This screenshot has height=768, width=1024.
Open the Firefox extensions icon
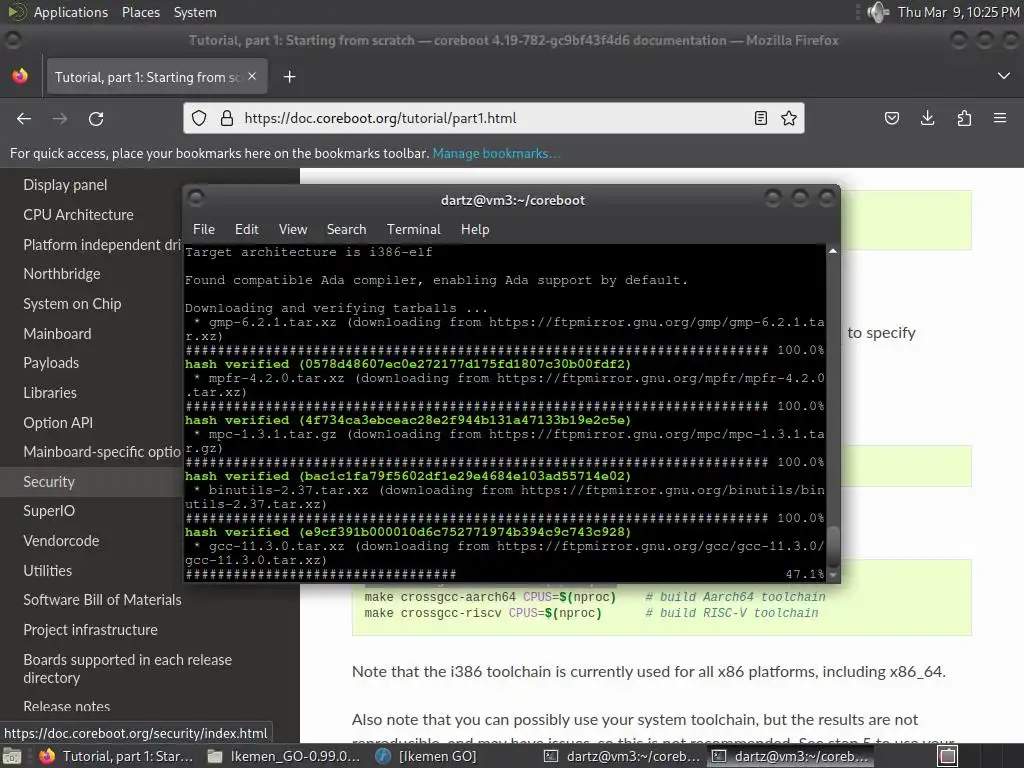964,118
